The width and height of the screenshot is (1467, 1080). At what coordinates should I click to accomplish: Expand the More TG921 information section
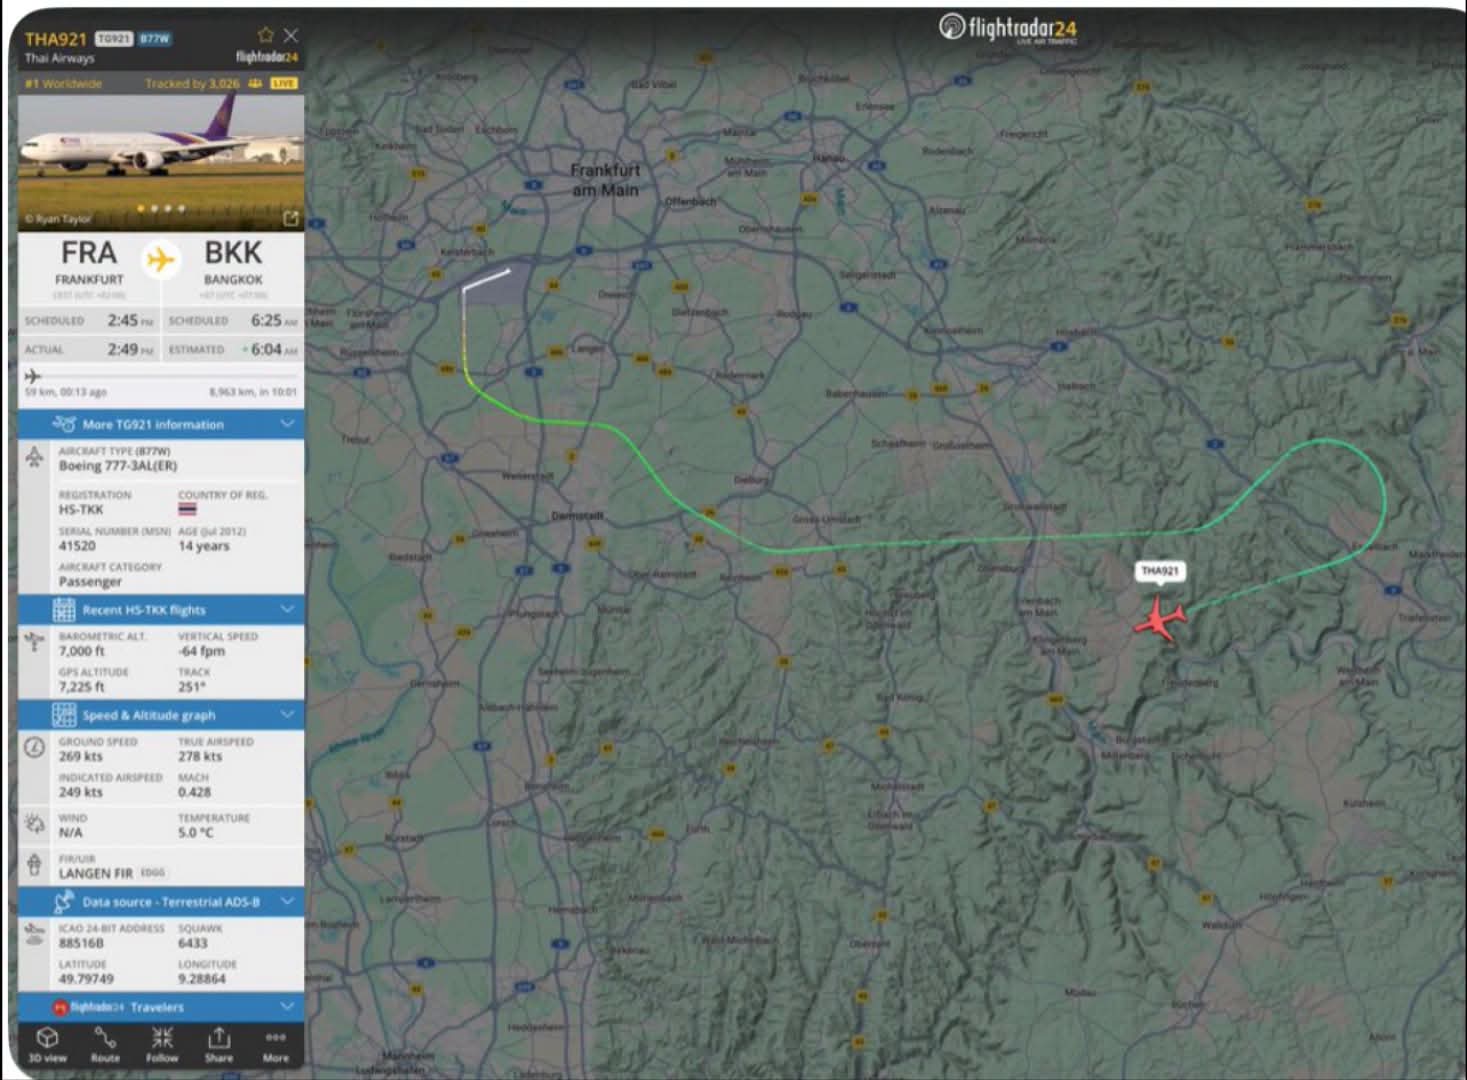161,424
